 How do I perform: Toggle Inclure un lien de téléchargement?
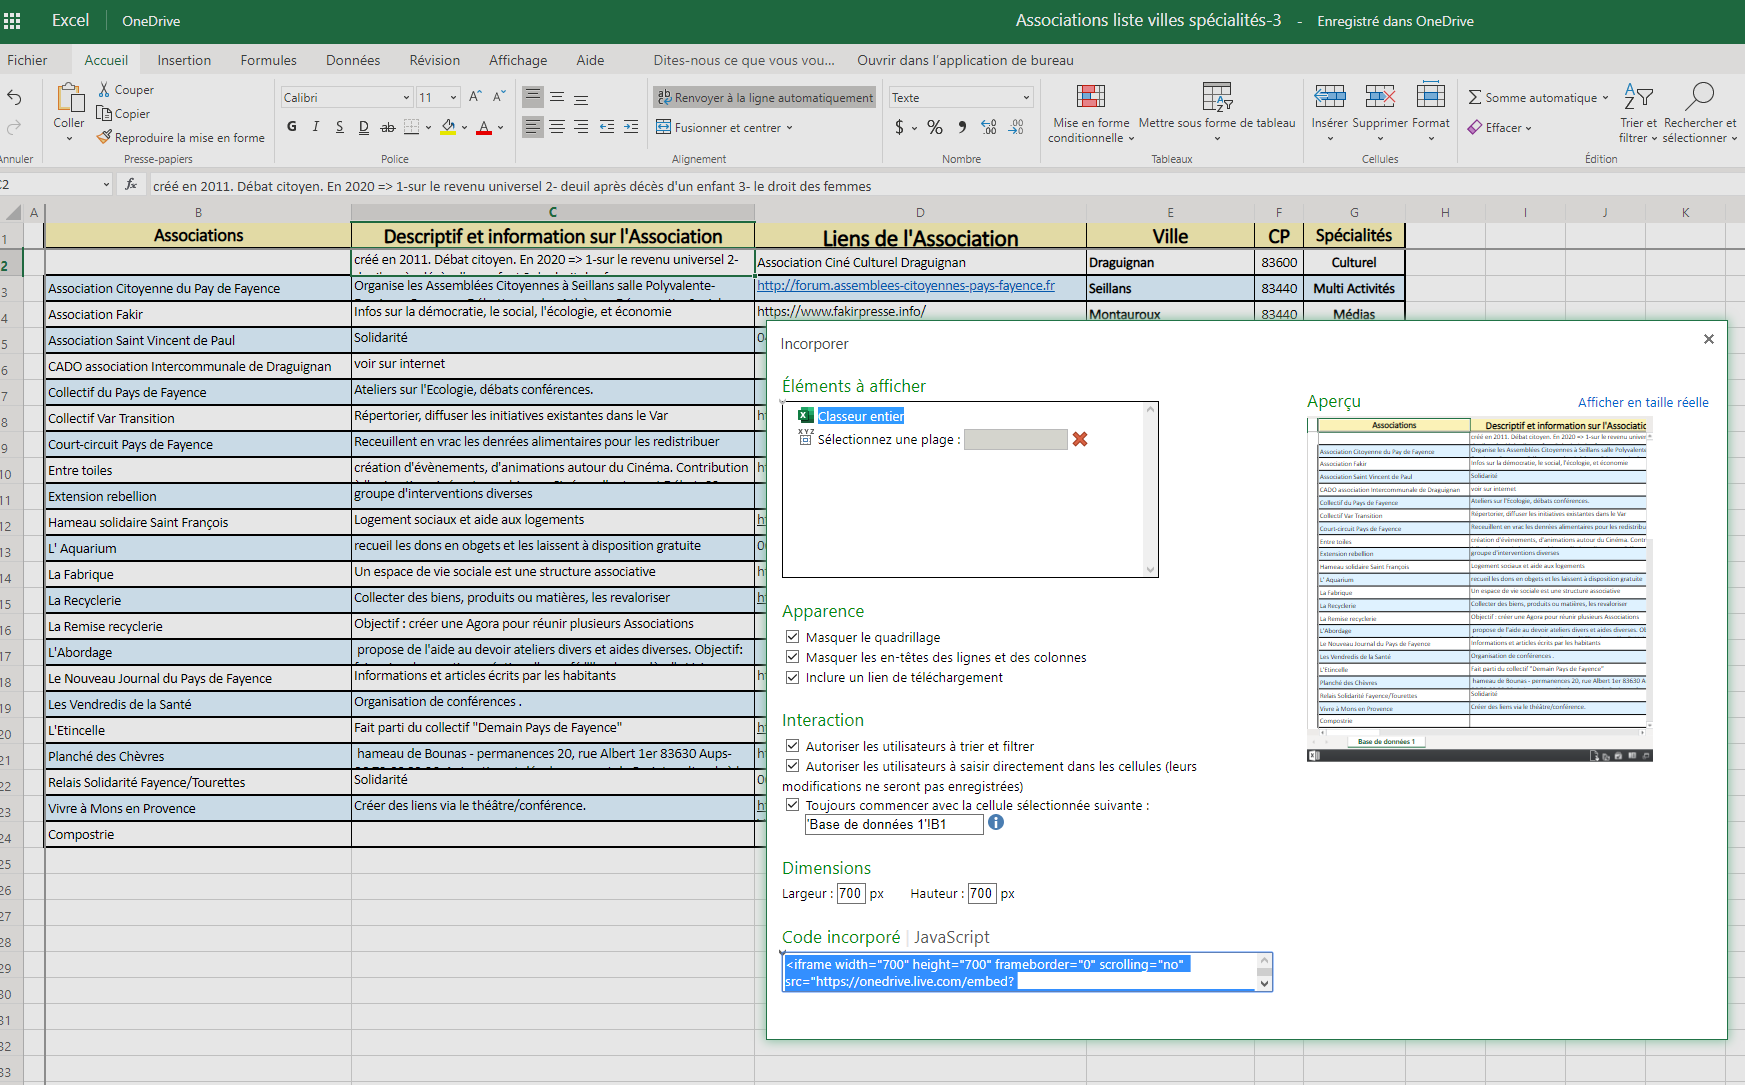pos(792,677)
